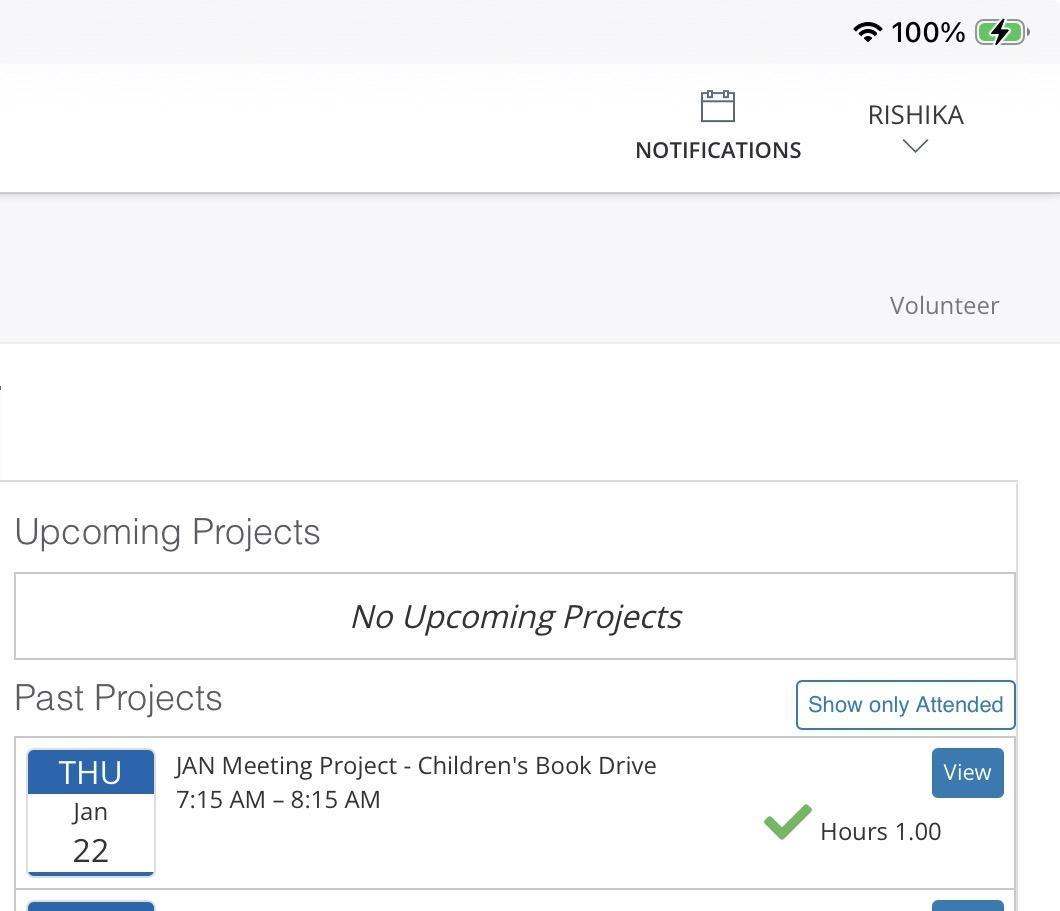Click the 7:15 AM – 8:15 AM time
1060x911 pixels.
pos(278,800)
